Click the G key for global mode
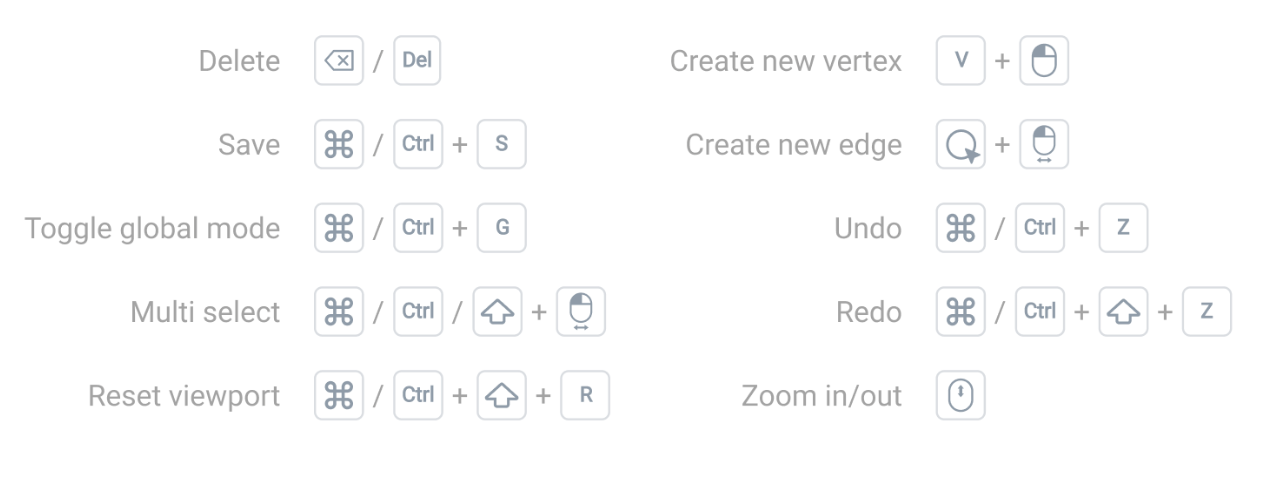1268x484 pixels. [x=501, y=228]
